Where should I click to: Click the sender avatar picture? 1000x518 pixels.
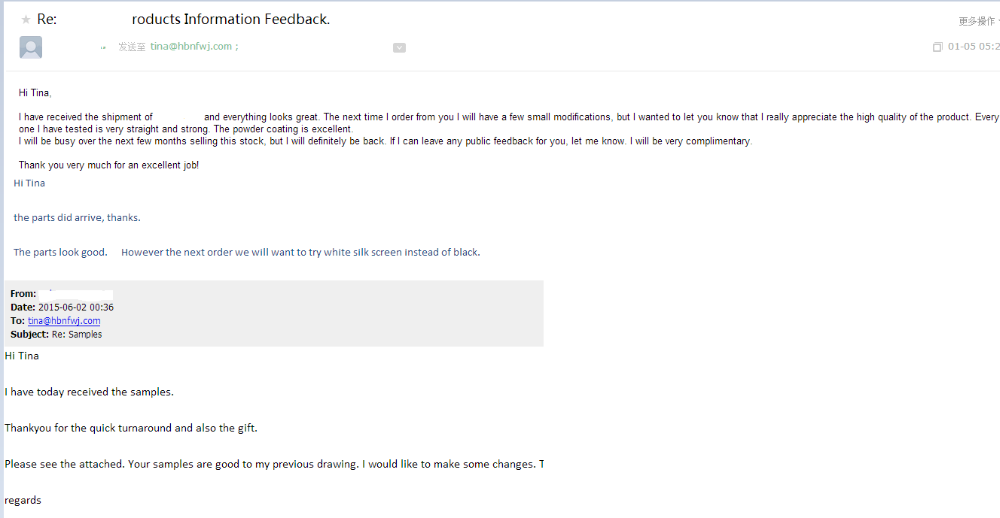31,47
